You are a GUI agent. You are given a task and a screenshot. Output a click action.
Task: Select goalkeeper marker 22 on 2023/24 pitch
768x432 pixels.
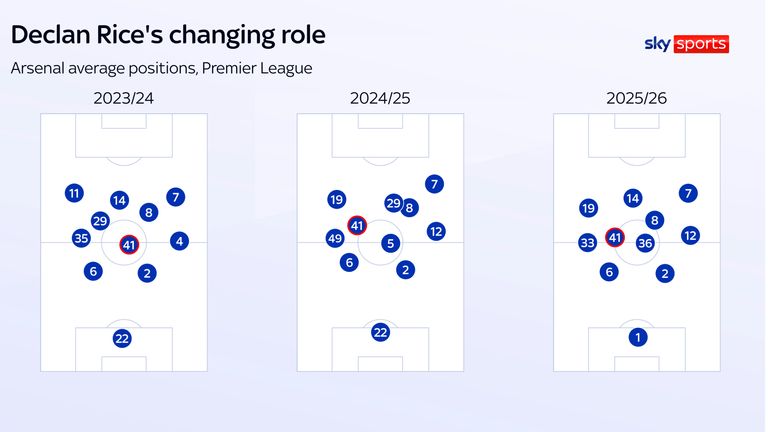(122, 338)
